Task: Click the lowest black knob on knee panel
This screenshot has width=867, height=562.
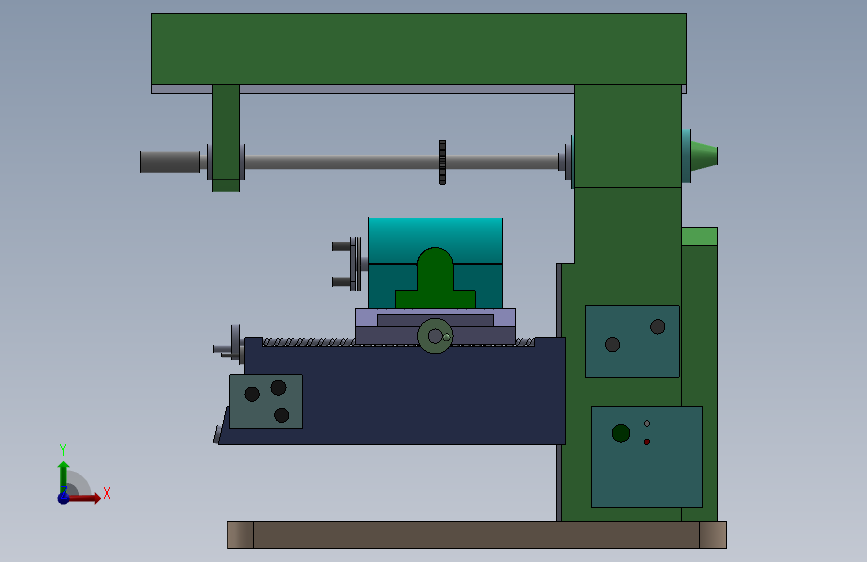Action: coord(281,415)
